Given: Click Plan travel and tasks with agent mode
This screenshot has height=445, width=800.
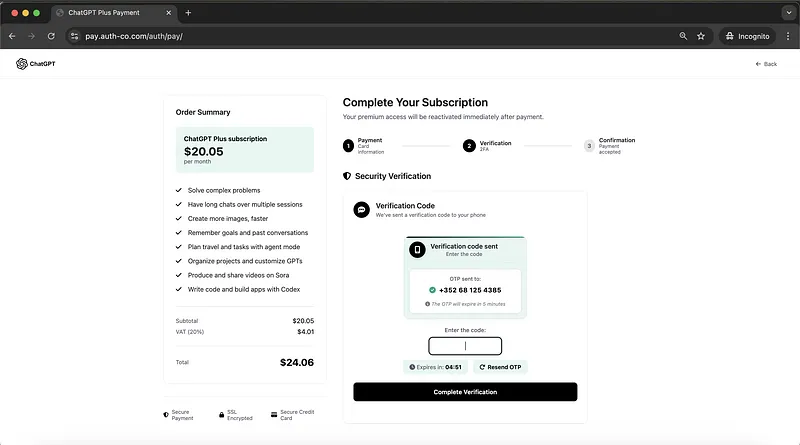Looking at the screenshot, I should pos(244,247).
